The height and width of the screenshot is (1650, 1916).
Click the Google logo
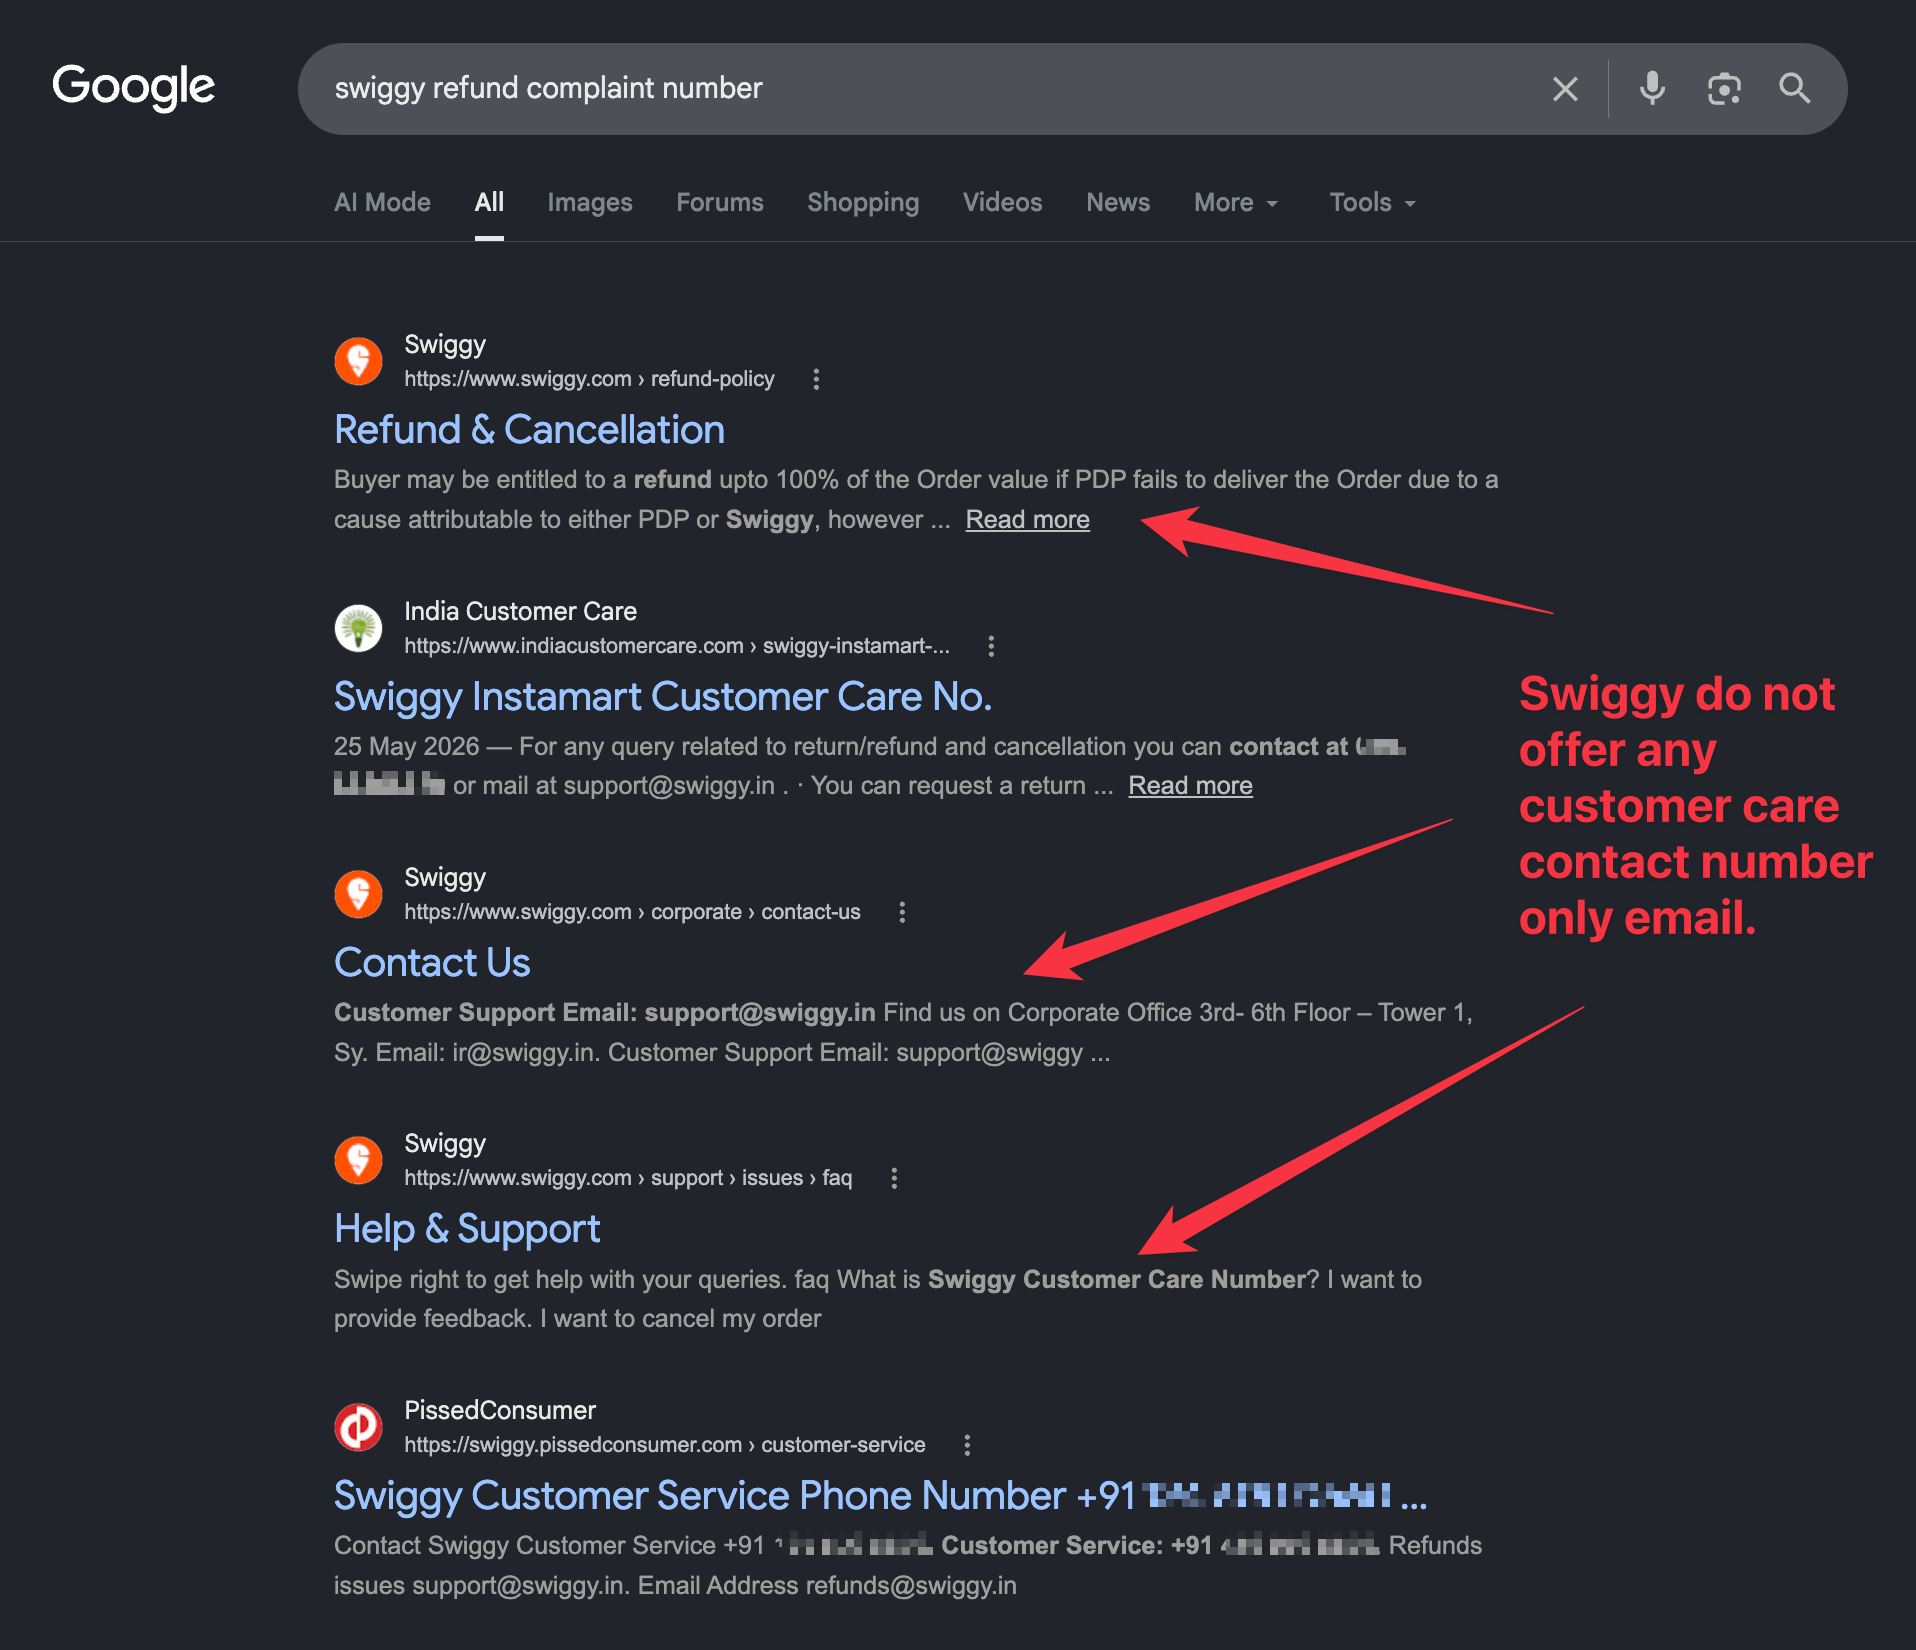pos(134,88)
